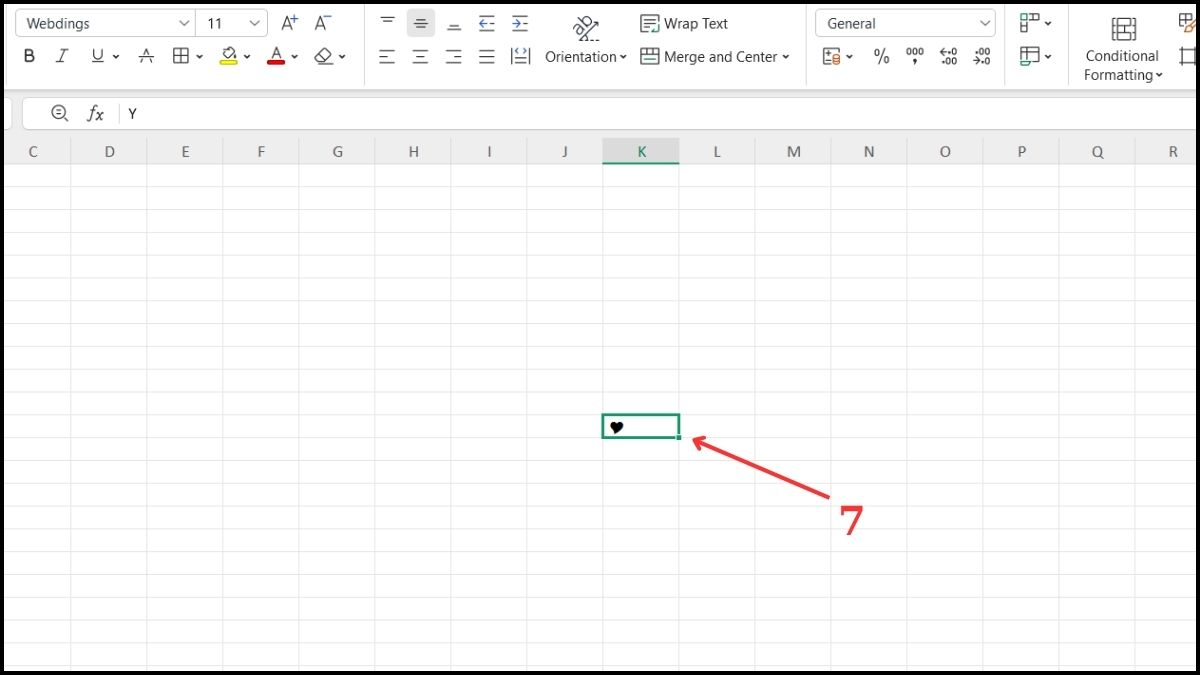
Task: Open the Orientation menu
Action: 585,57
